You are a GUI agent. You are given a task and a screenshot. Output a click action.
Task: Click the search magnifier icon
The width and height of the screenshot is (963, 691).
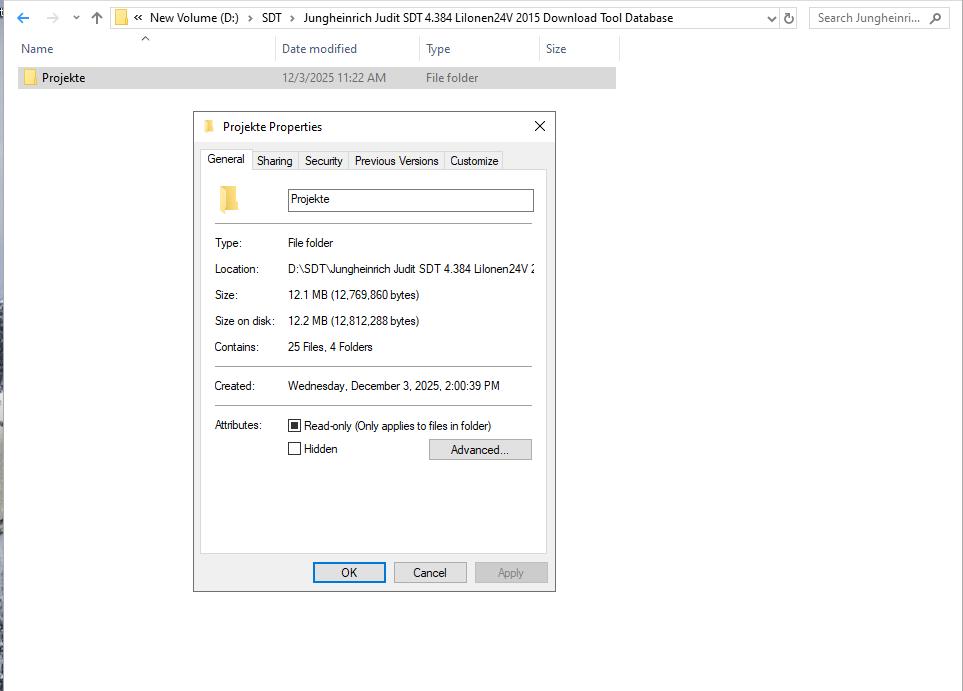point(932,17)
